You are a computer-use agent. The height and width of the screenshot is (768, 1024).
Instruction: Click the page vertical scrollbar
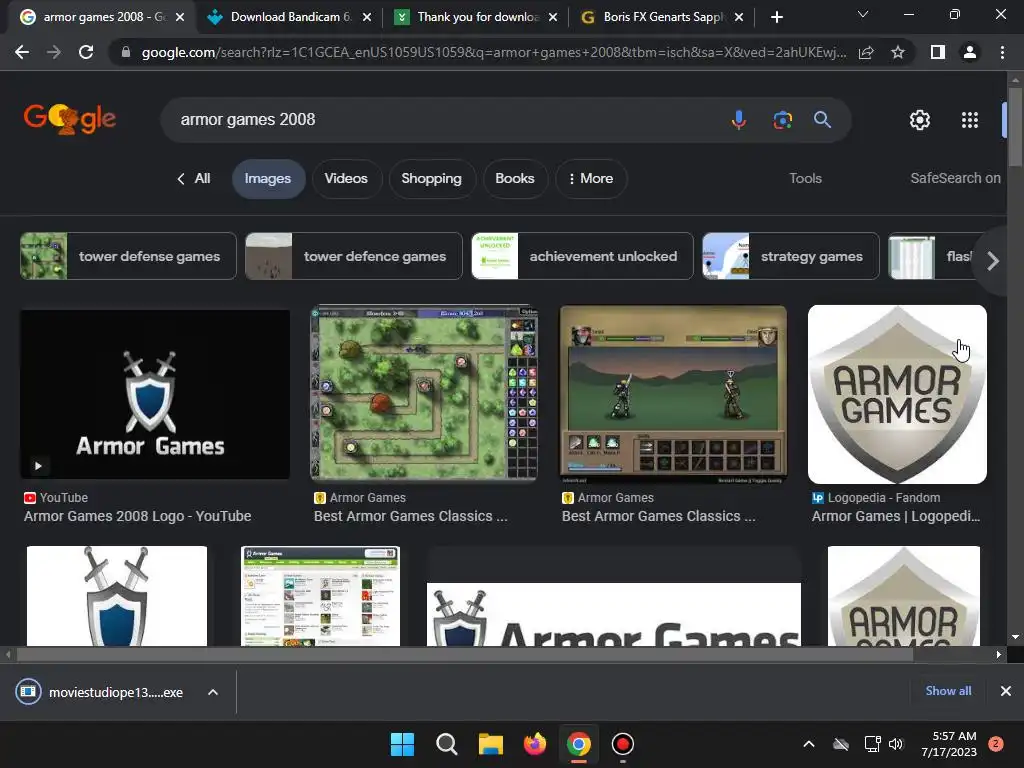1015,127
